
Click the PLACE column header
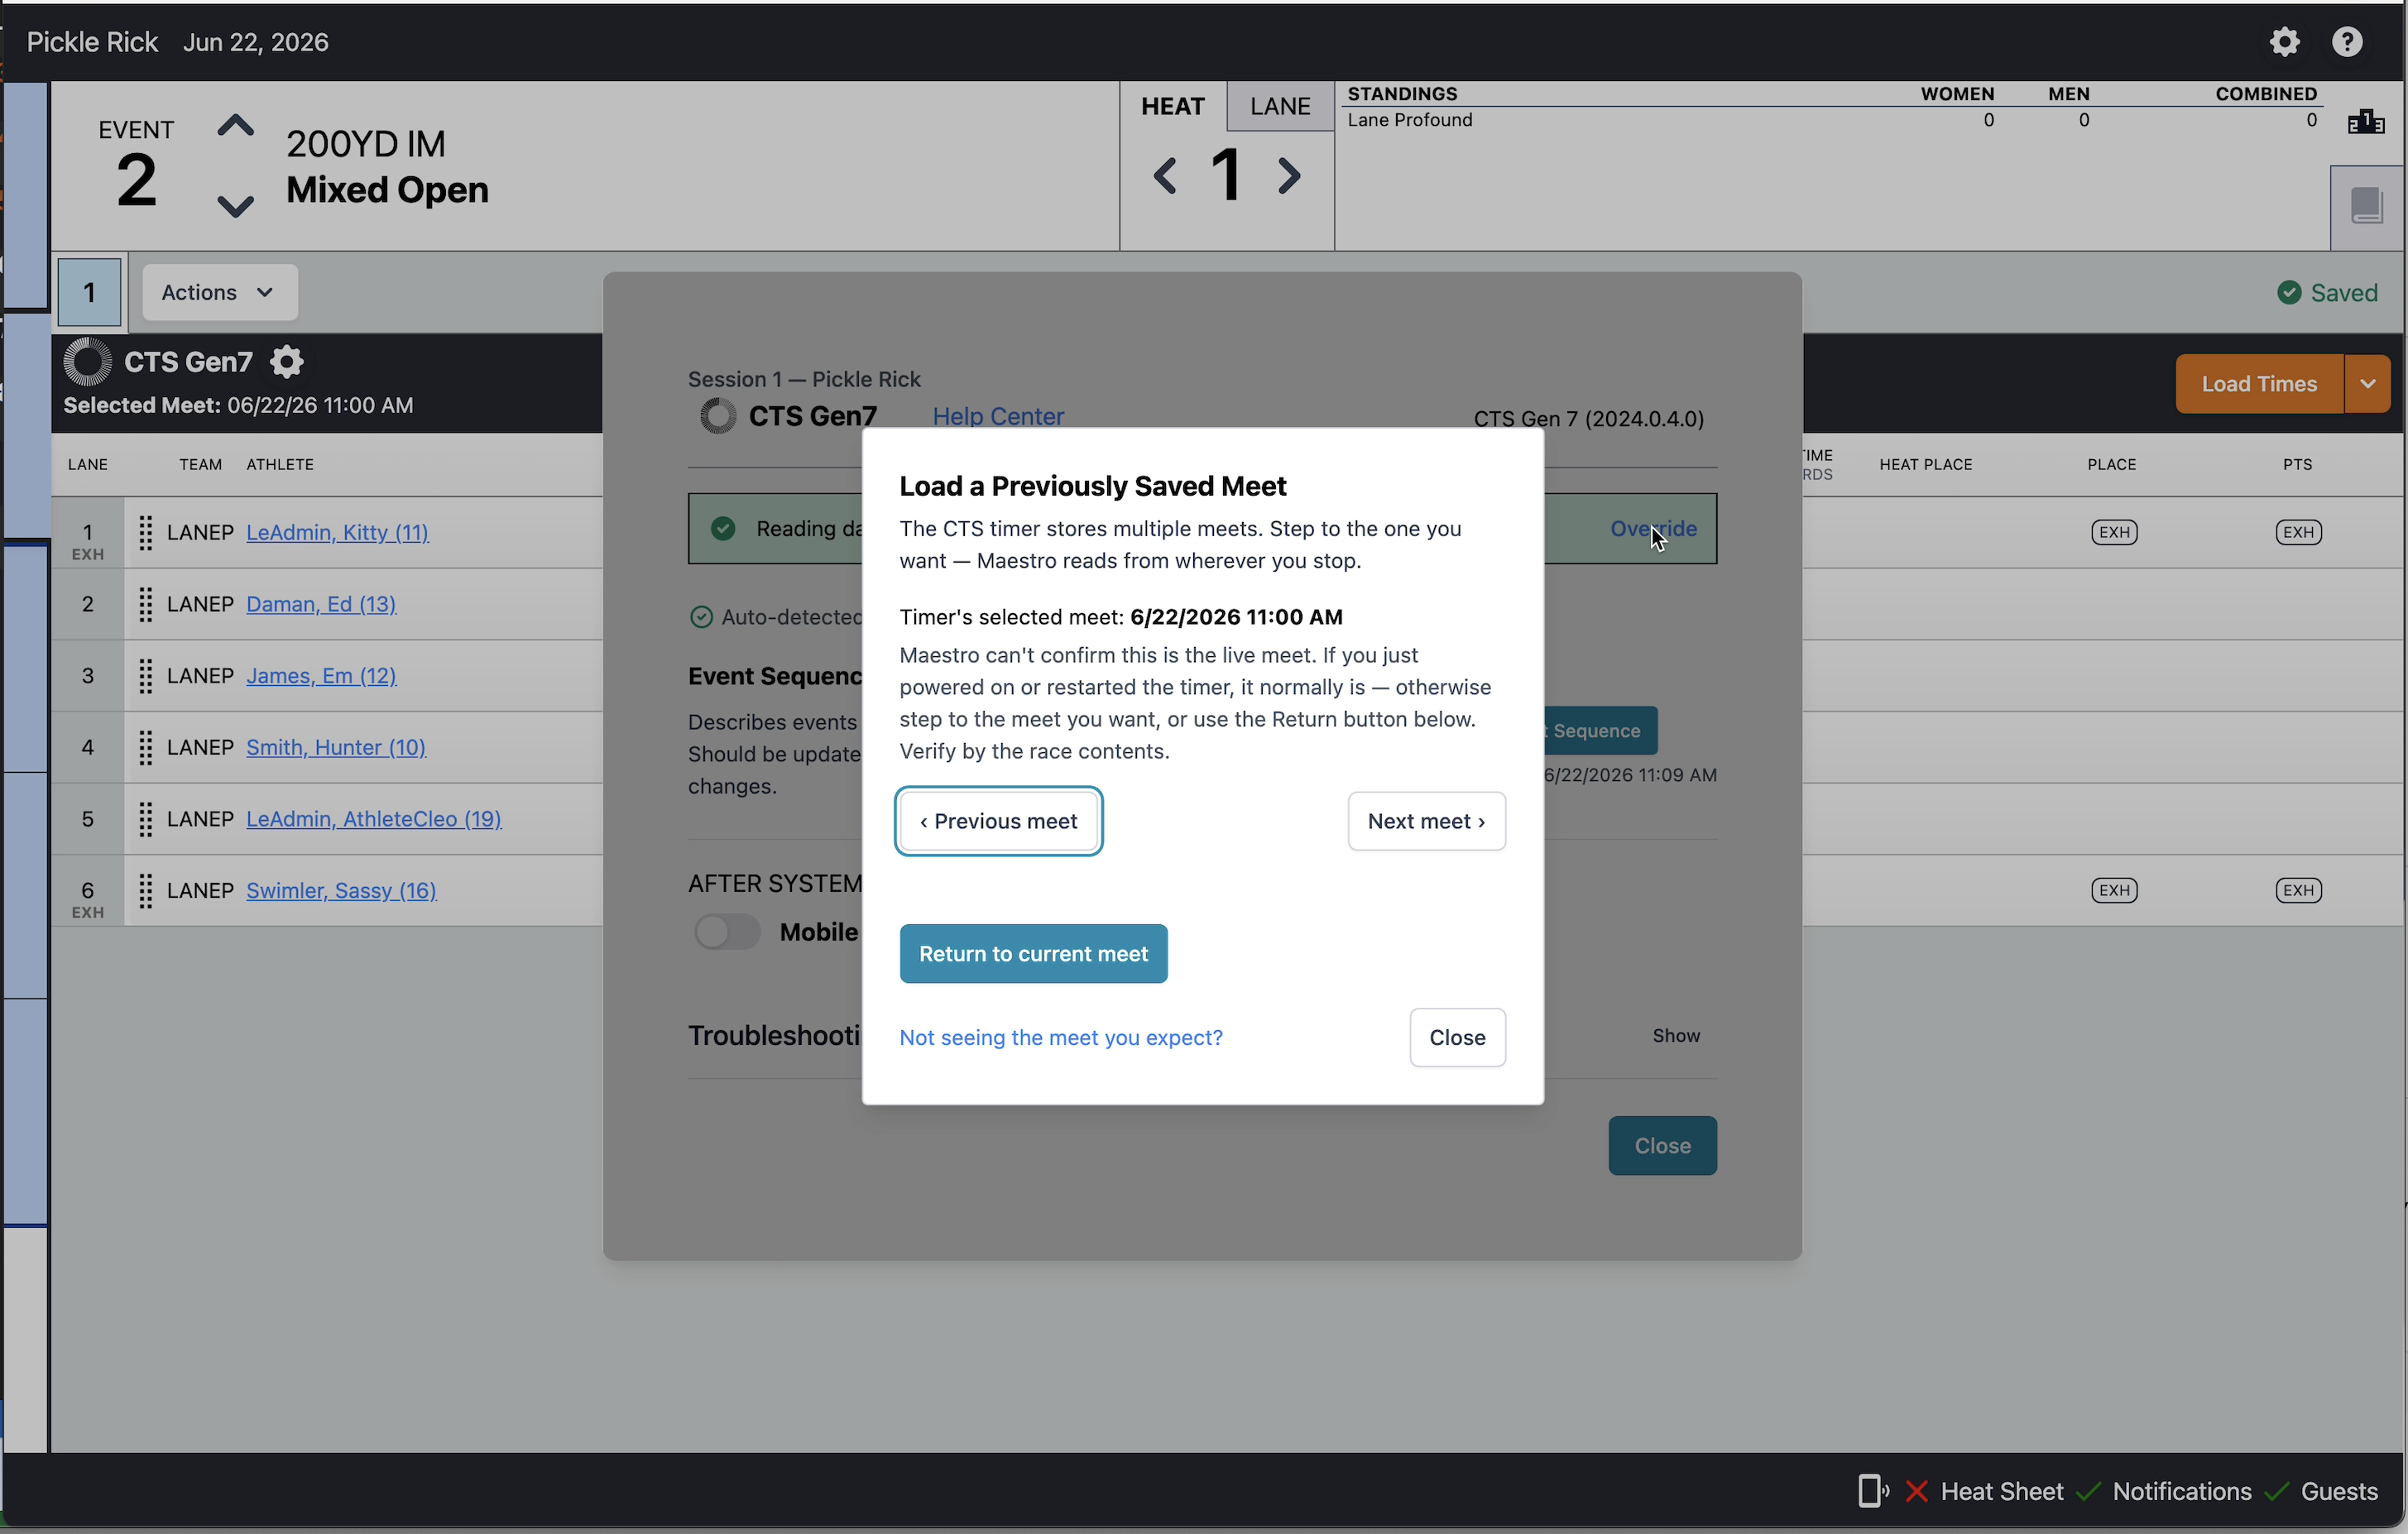[x=2111, y=465]
